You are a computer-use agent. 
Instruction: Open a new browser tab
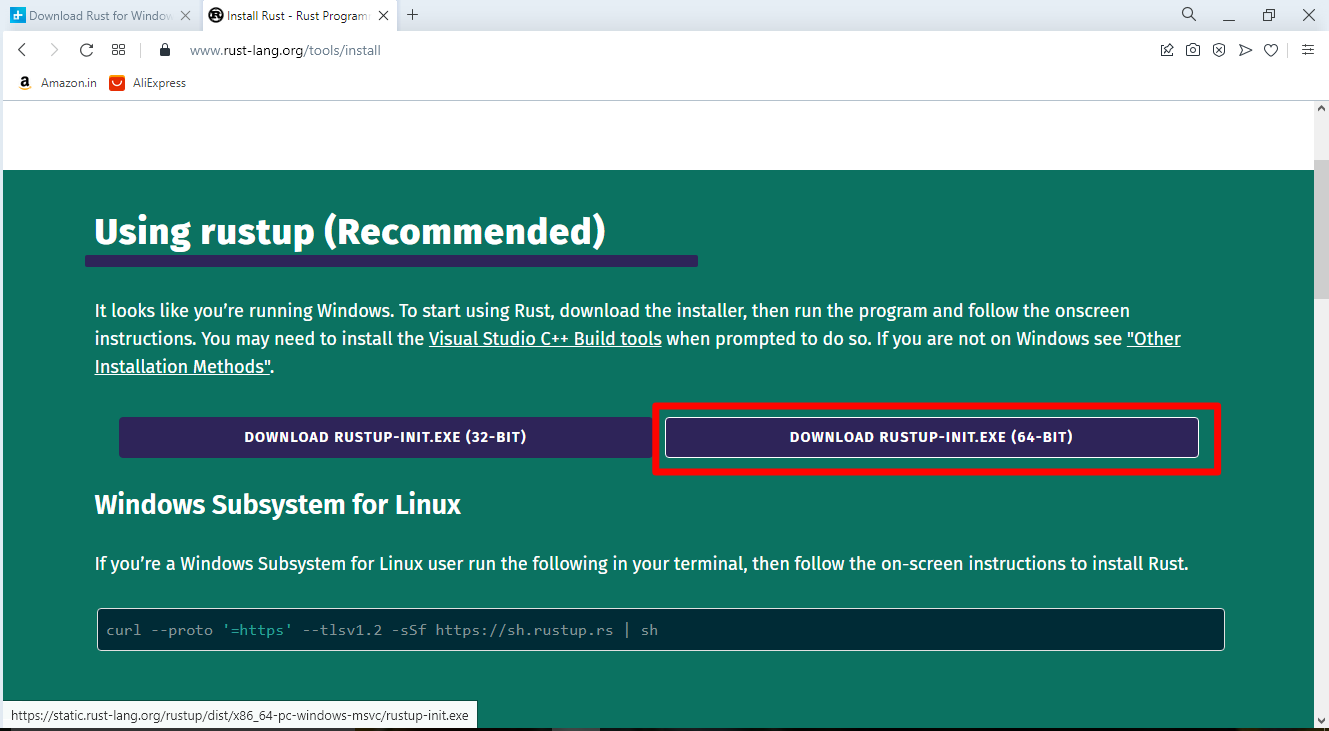pyautogui.click(x=413, y=15)
